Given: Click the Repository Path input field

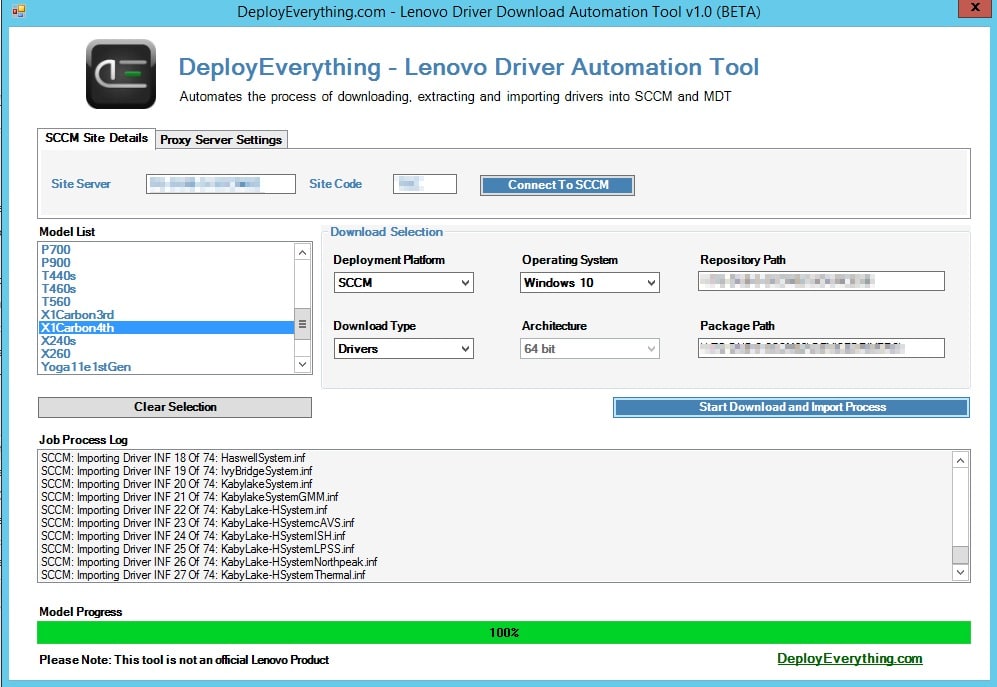Looking at the screenshot, I should [x=821, y=281].
